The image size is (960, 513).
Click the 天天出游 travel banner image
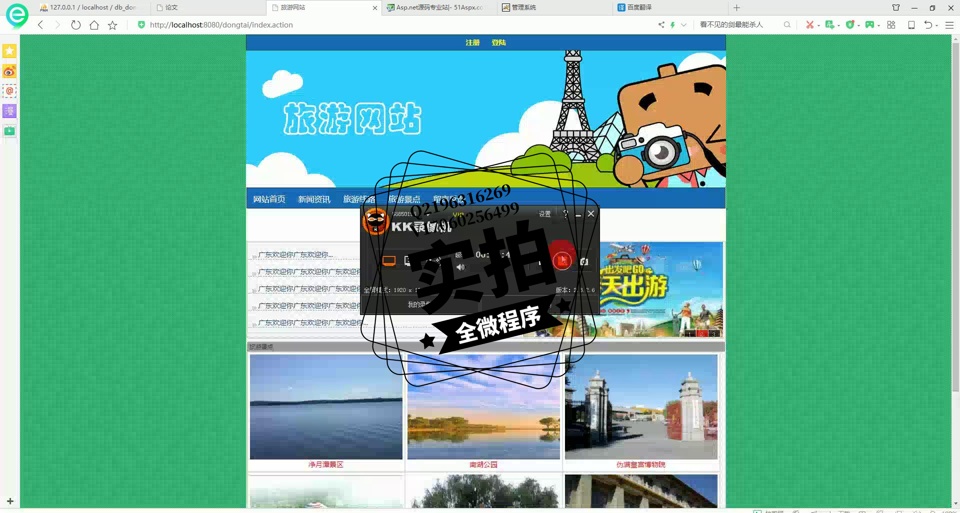(661, 290)
